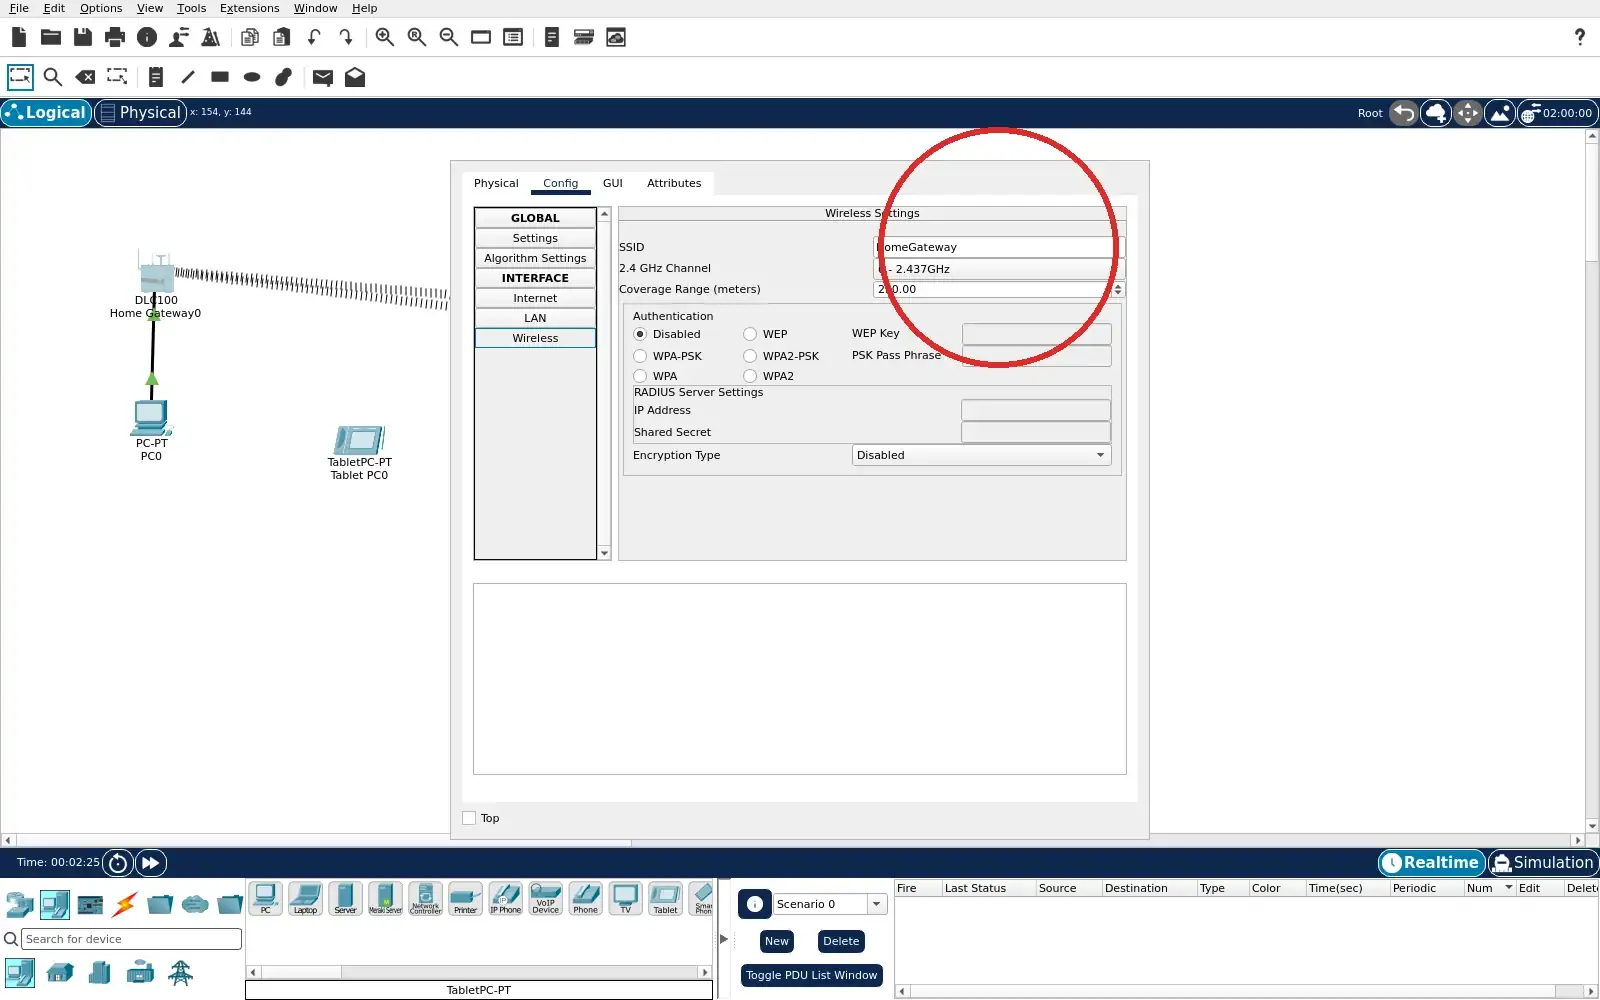Click the Delete scenario button
Image resolution: width=1600 pixels, height=1000 pixels.
841,941
